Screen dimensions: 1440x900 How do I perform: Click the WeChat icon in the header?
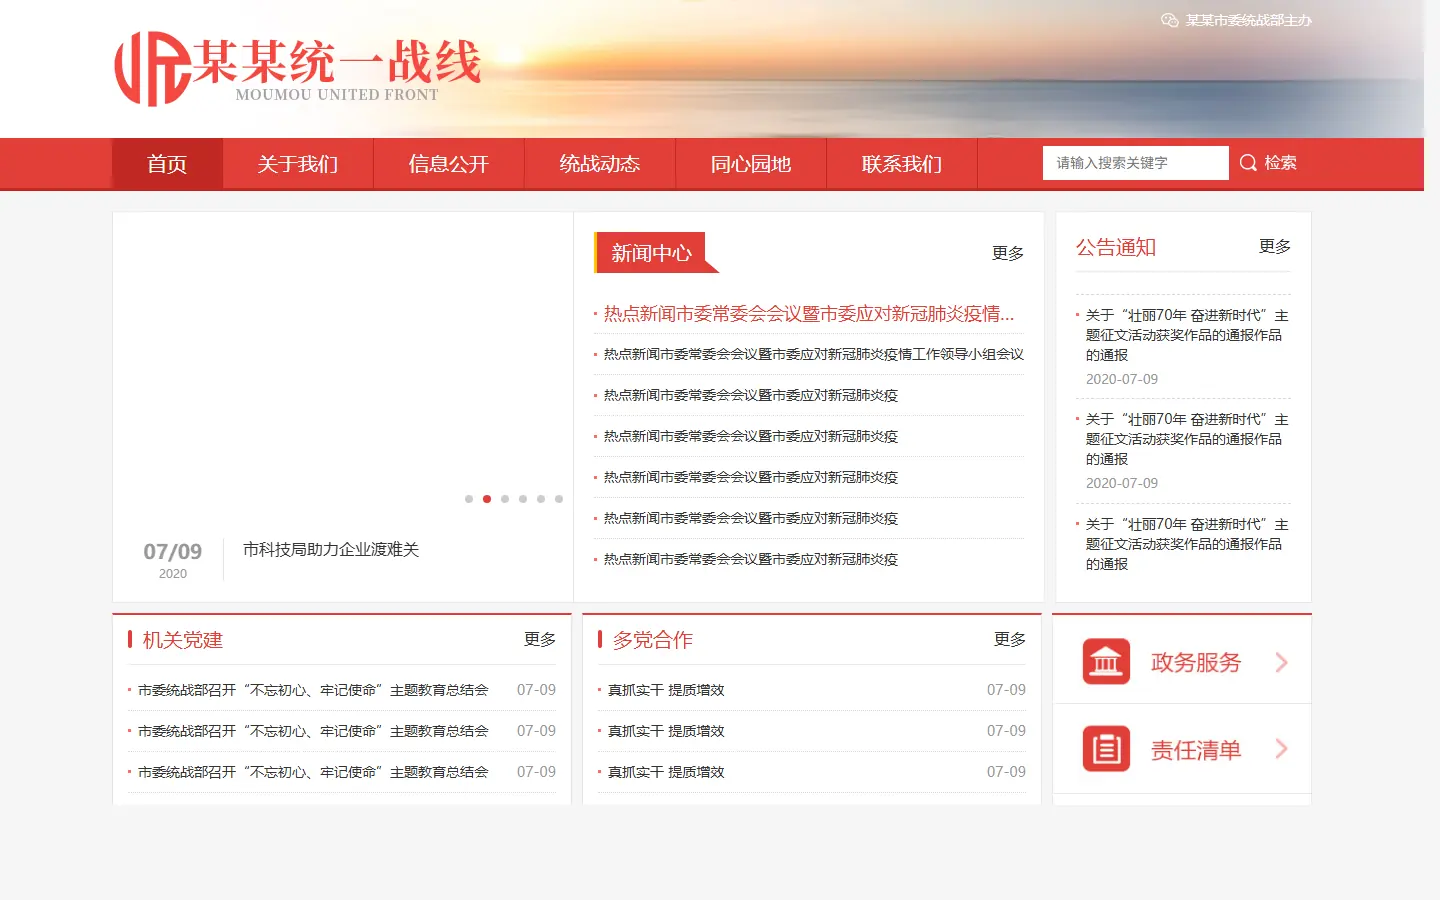1169,20
